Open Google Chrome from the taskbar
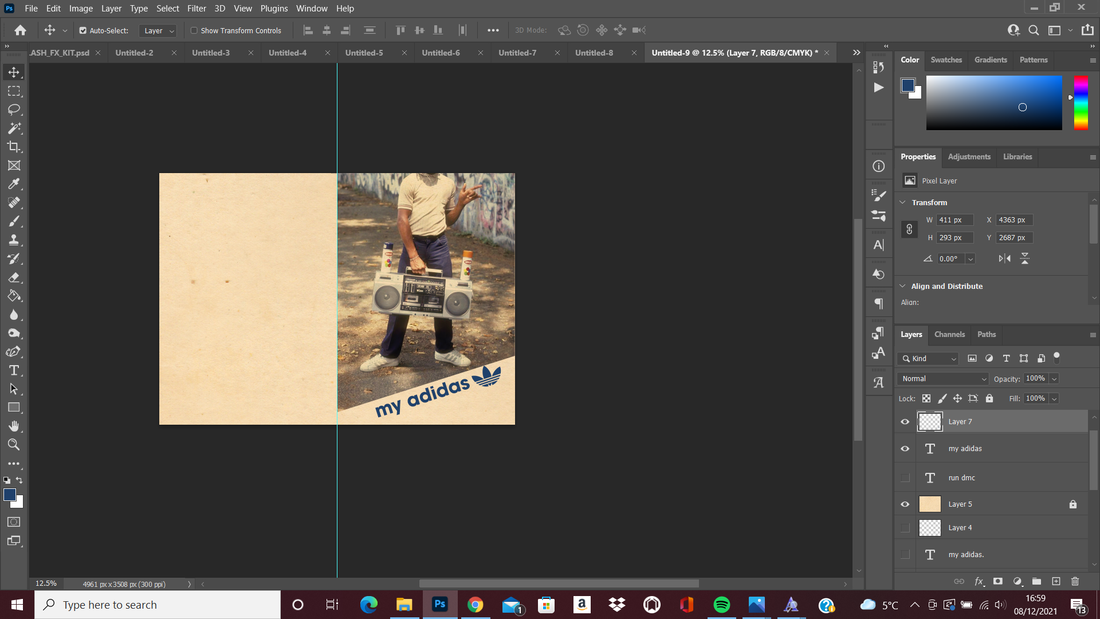 point(475,605)
